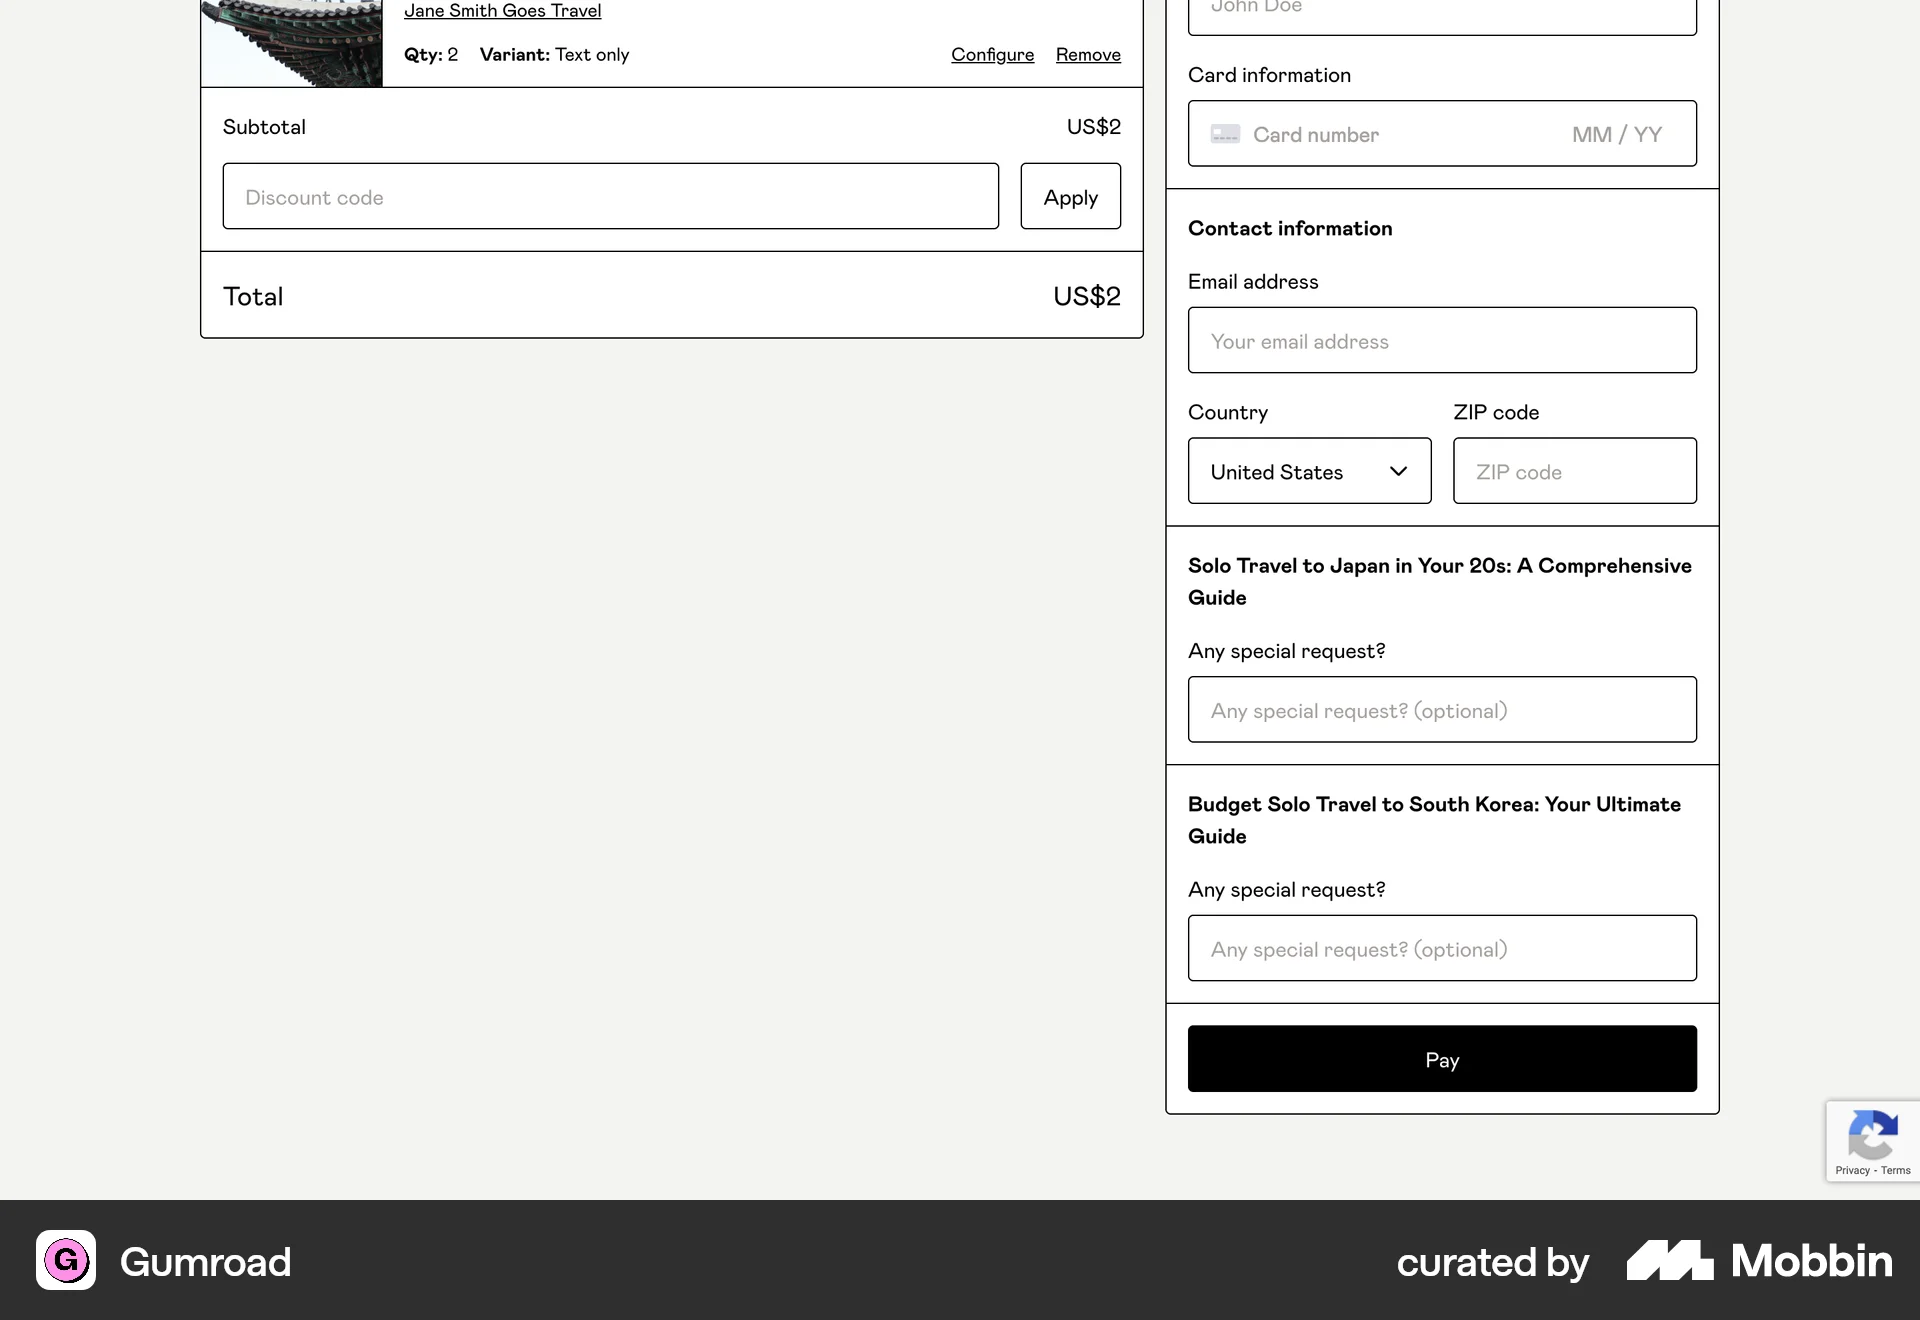
Task: Click the Apply button for the discount code
Action: [x=1070, y=196]
